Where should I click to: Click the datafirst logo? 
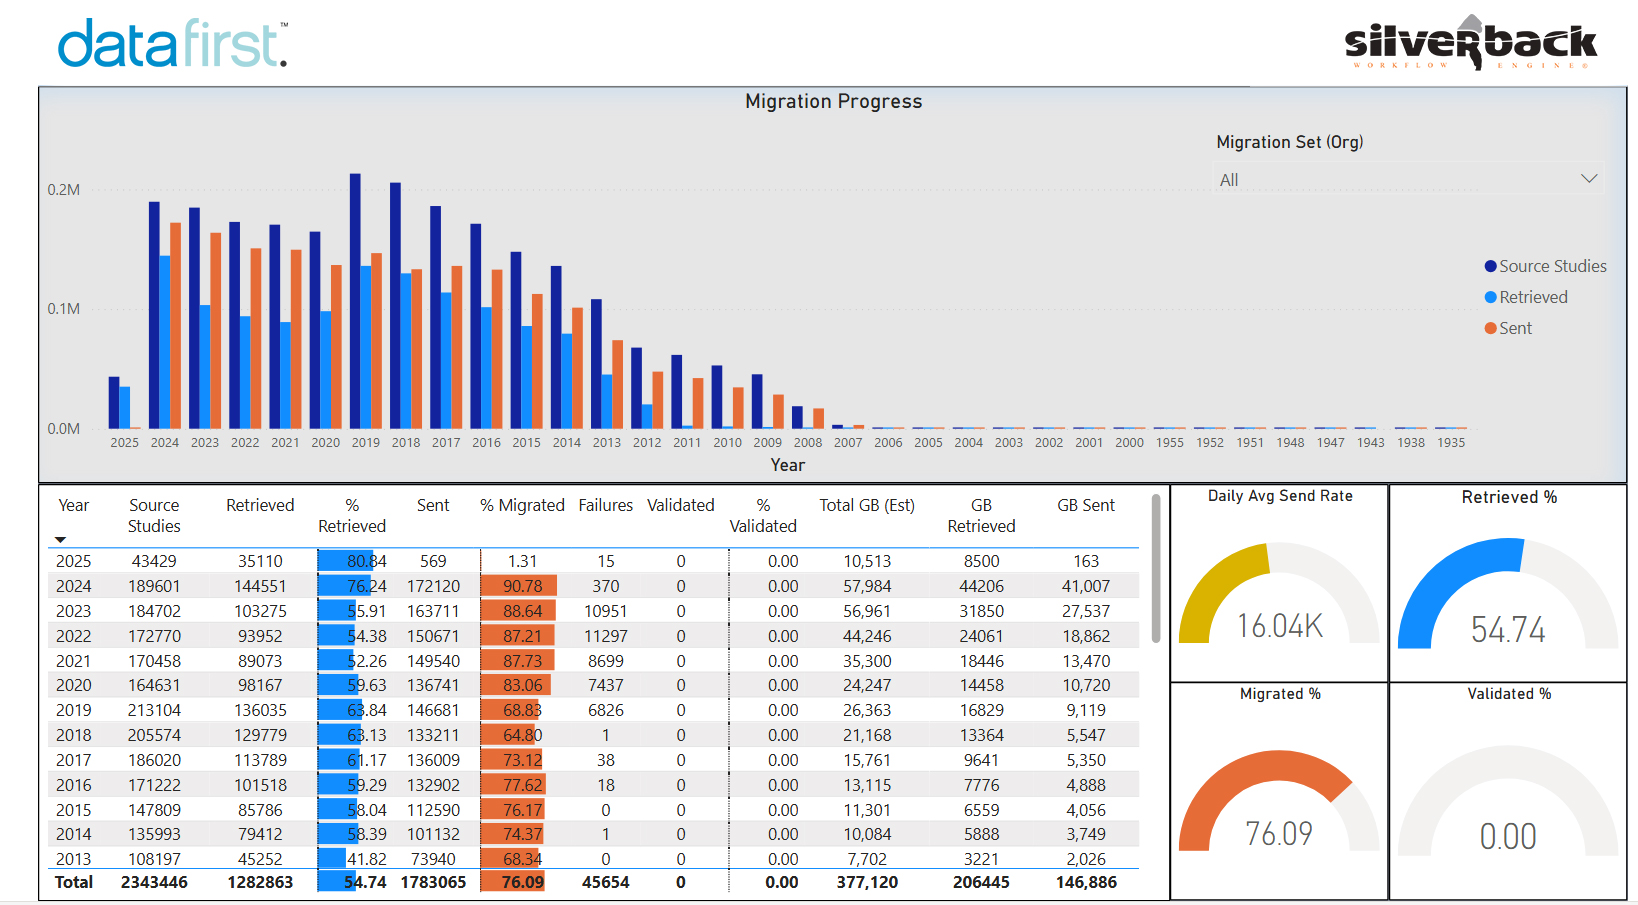pyautogui.click(x=172, y=44)
